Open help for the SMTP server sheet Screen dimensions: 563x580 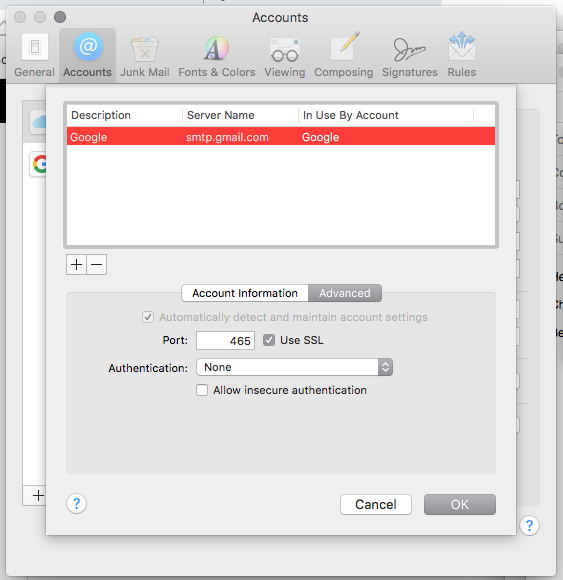77,503
